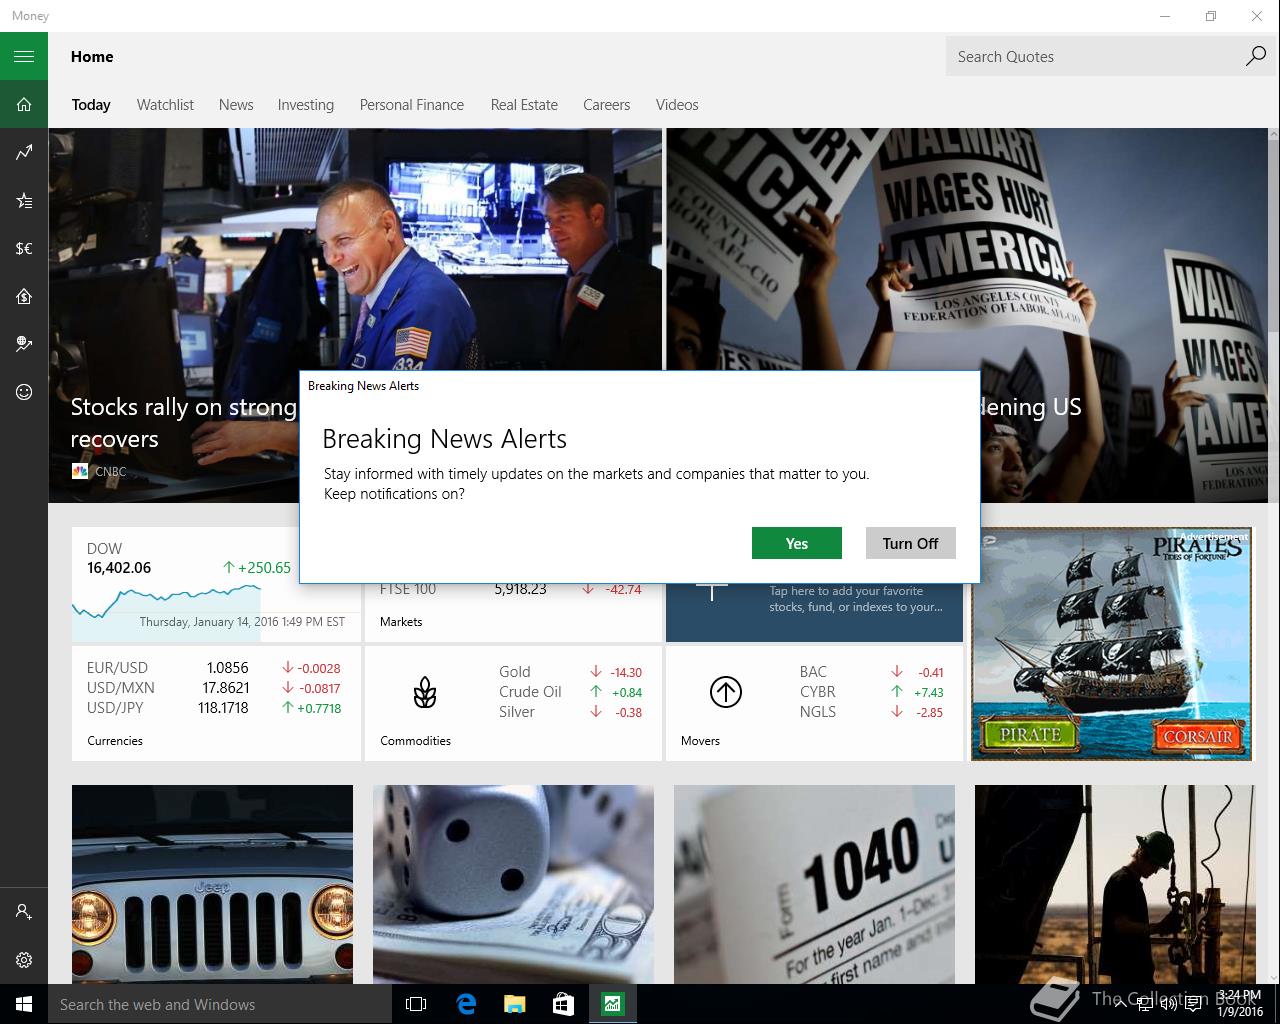Open the sign-in account icon
1280x1024 pixels.
coord(24,912)
